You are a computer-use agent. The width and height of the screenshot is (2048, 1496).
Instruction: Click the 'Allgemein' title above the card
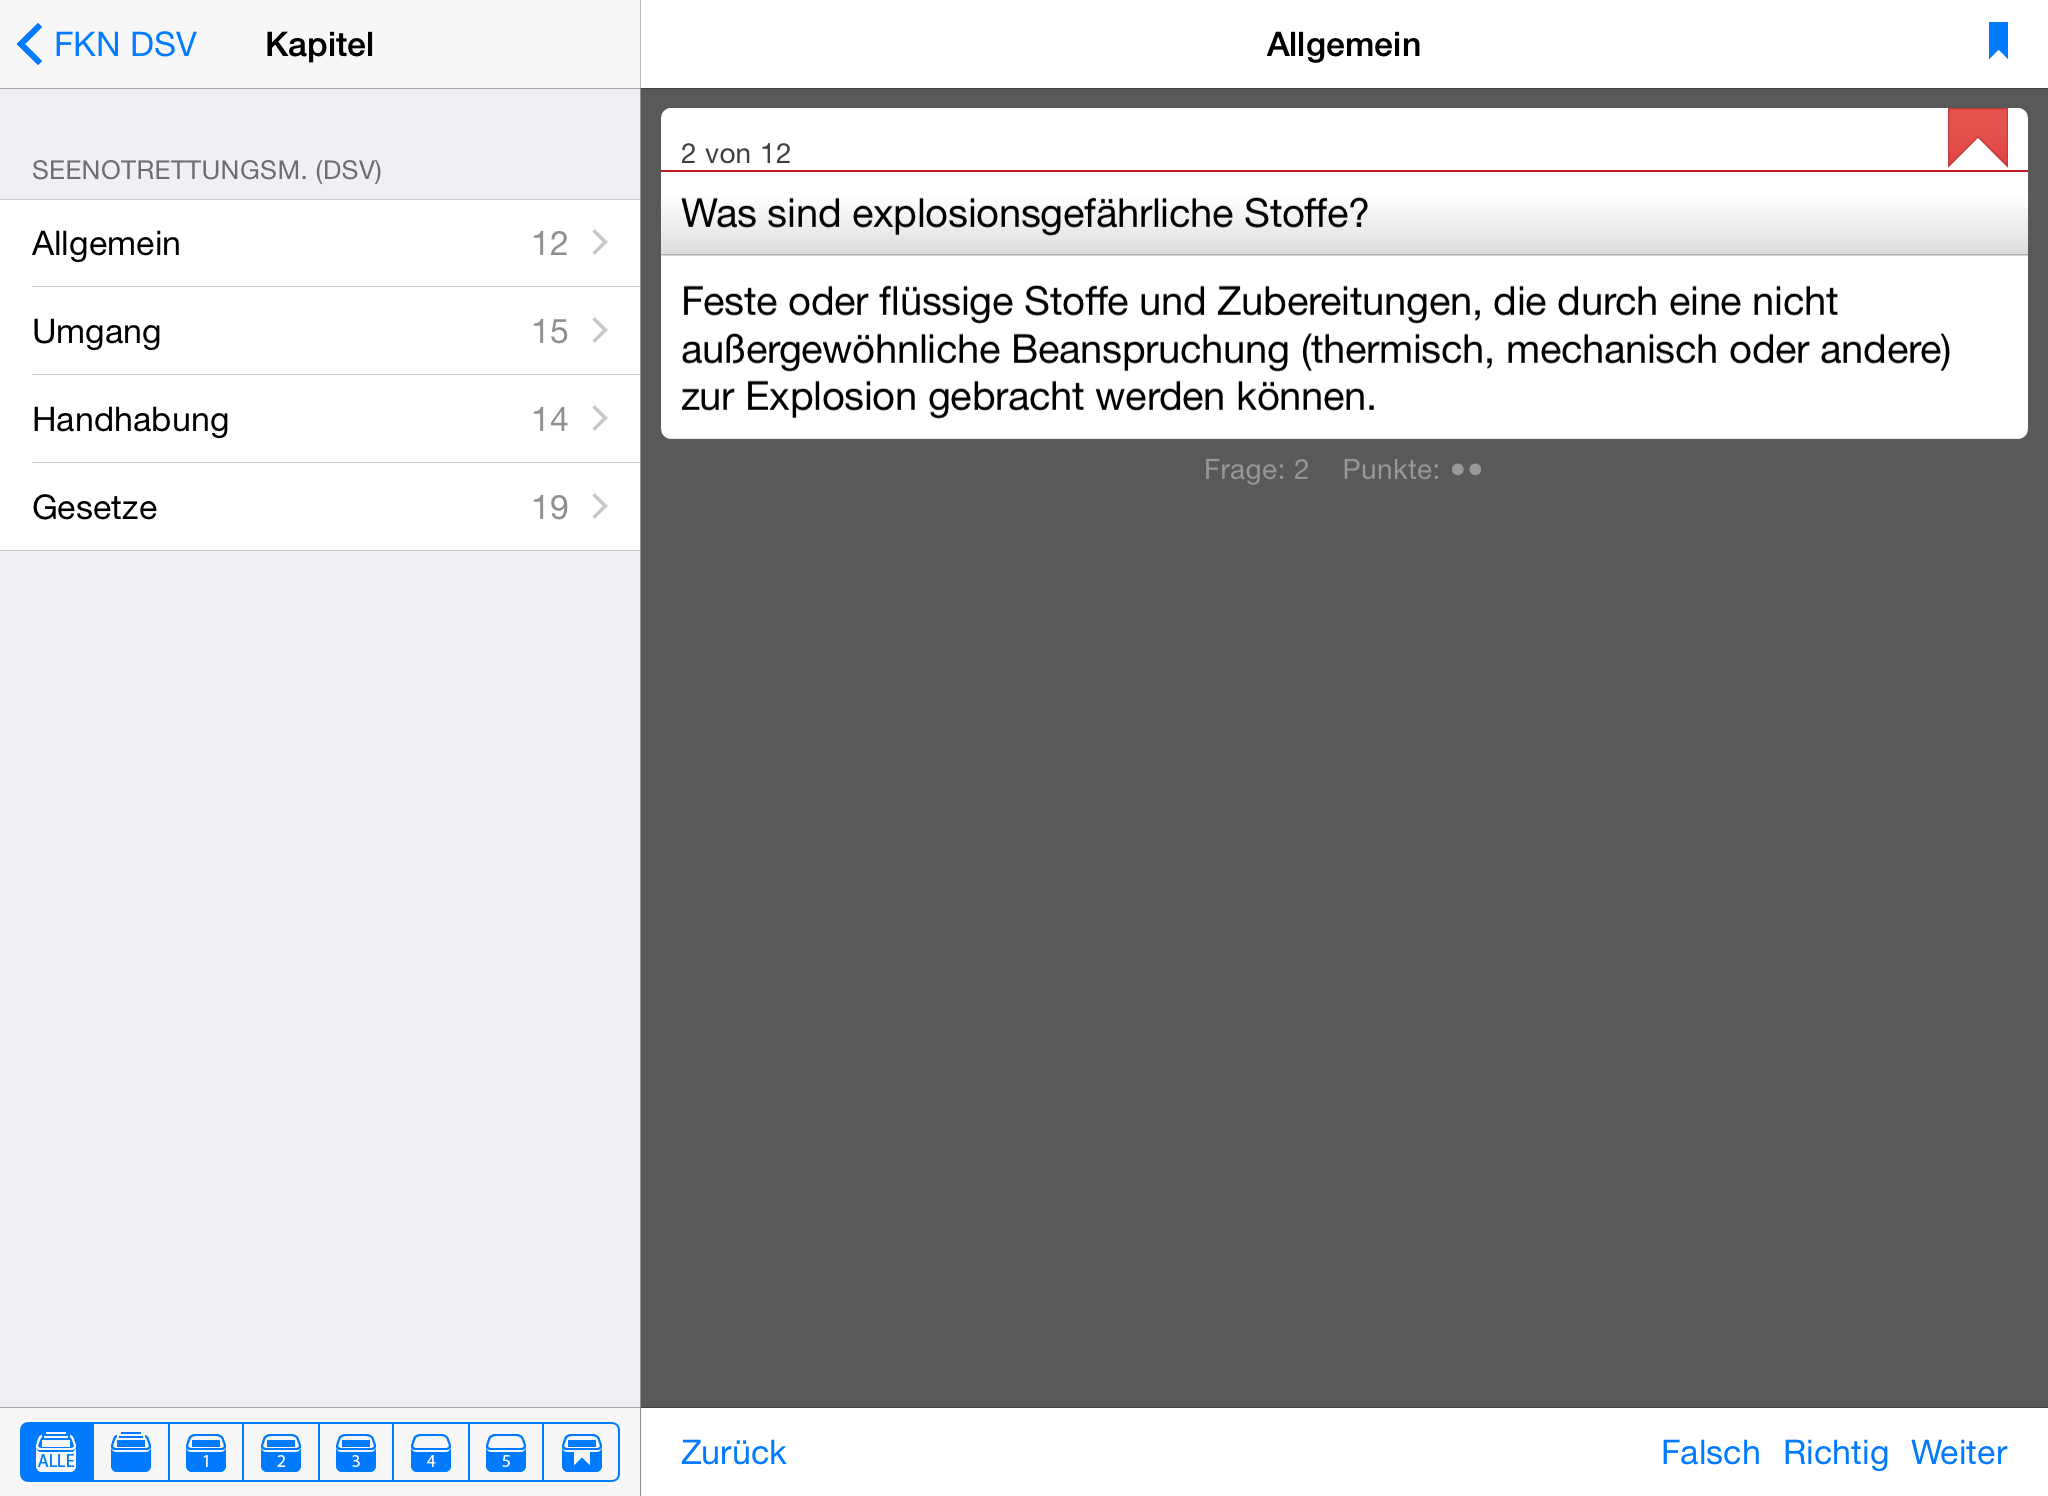point(1343,44)
